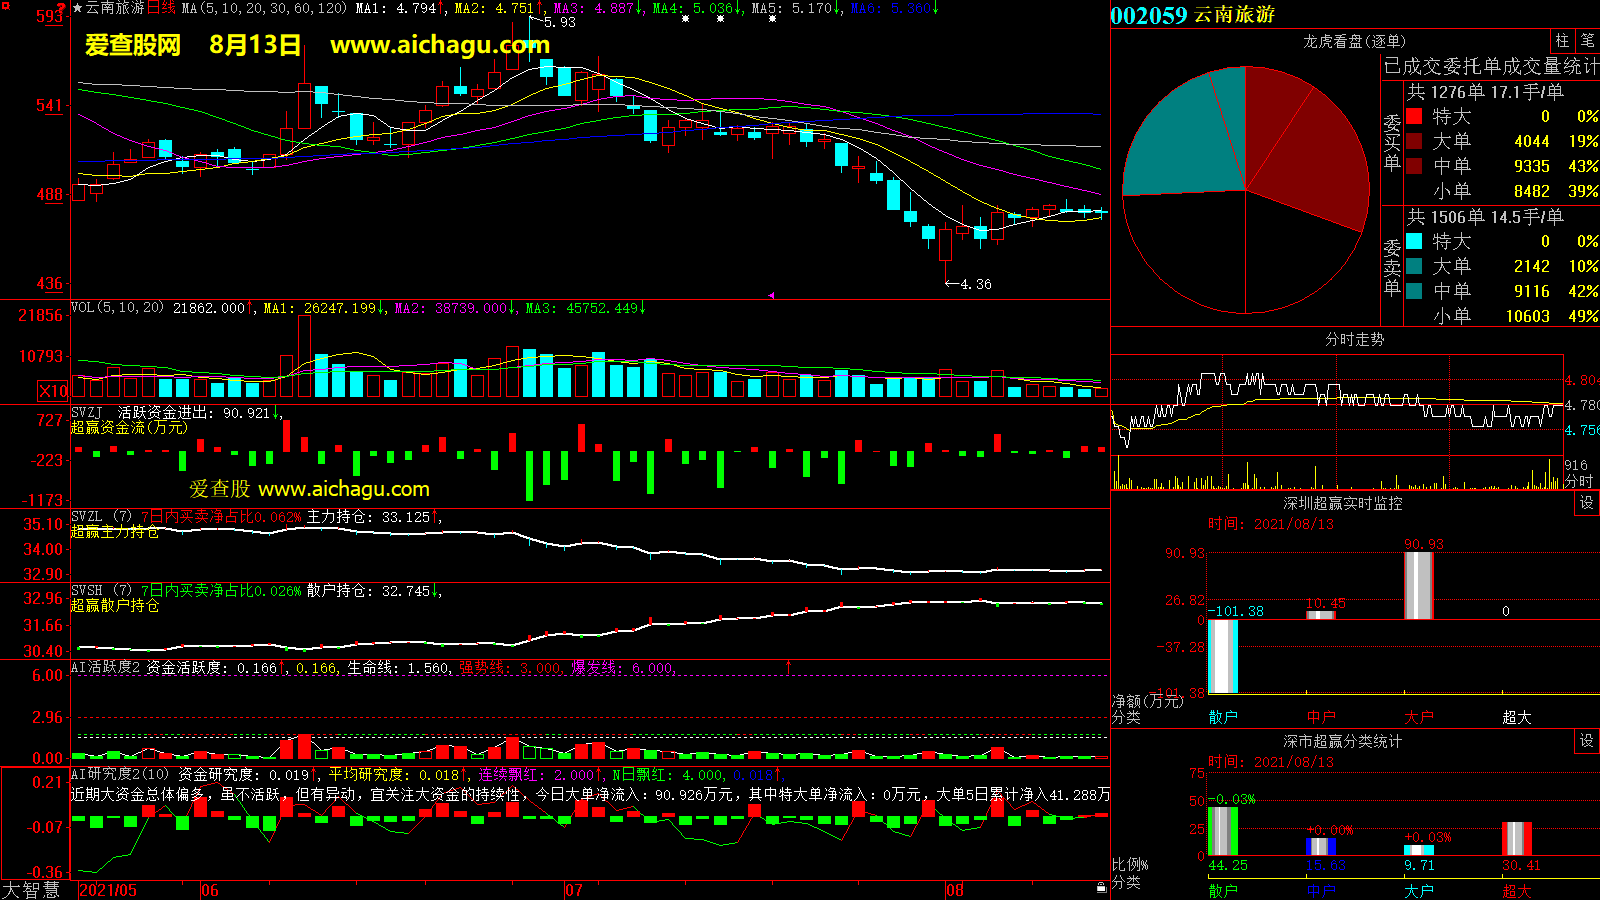Click the VOL(5,10,20) indicator label

click(117, 308)
